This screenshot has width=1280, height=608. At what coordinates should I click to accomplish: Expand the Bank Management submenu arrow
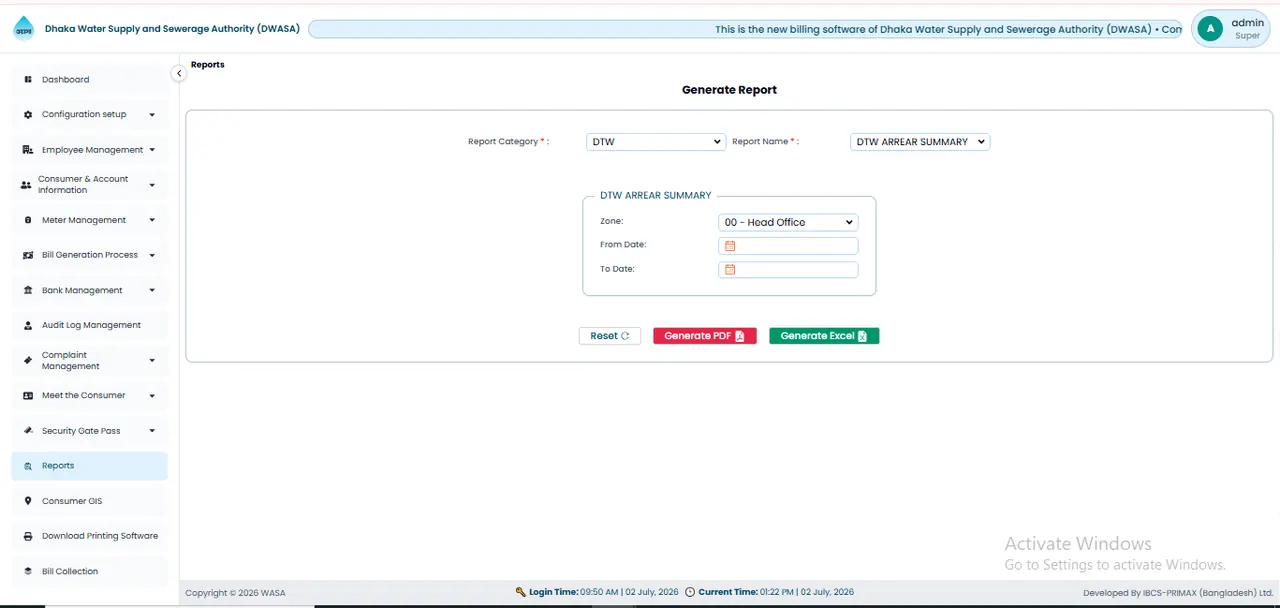click(152, 290)
